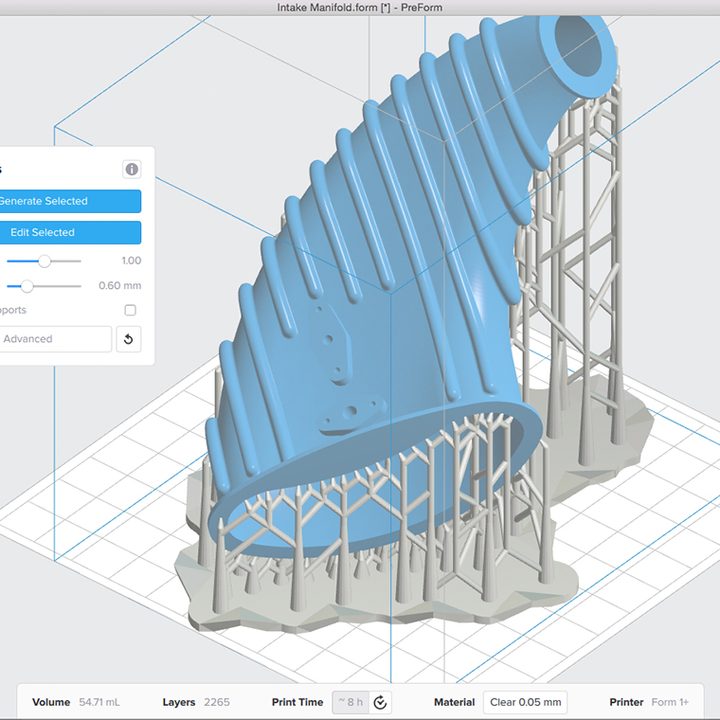This screenshot has height=720, width=720.
Task: Click the 1.00 density value
Action: click(131, 261)
